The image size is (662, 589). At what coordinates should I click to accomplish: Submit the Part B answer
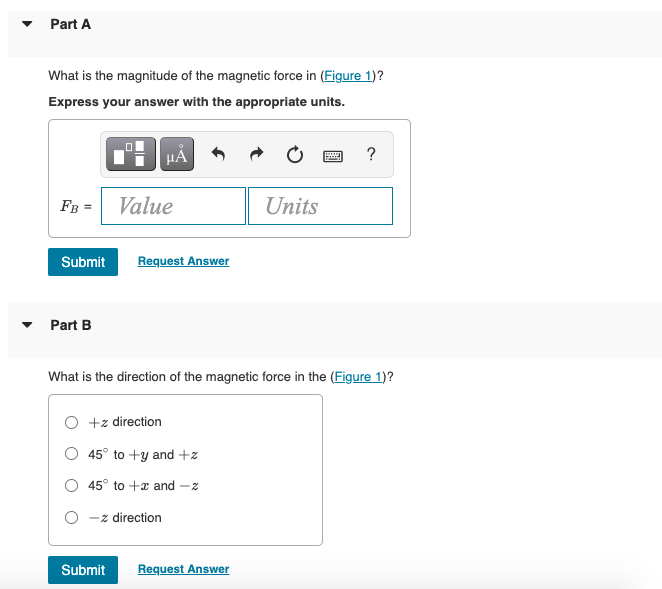click(83, 570)
